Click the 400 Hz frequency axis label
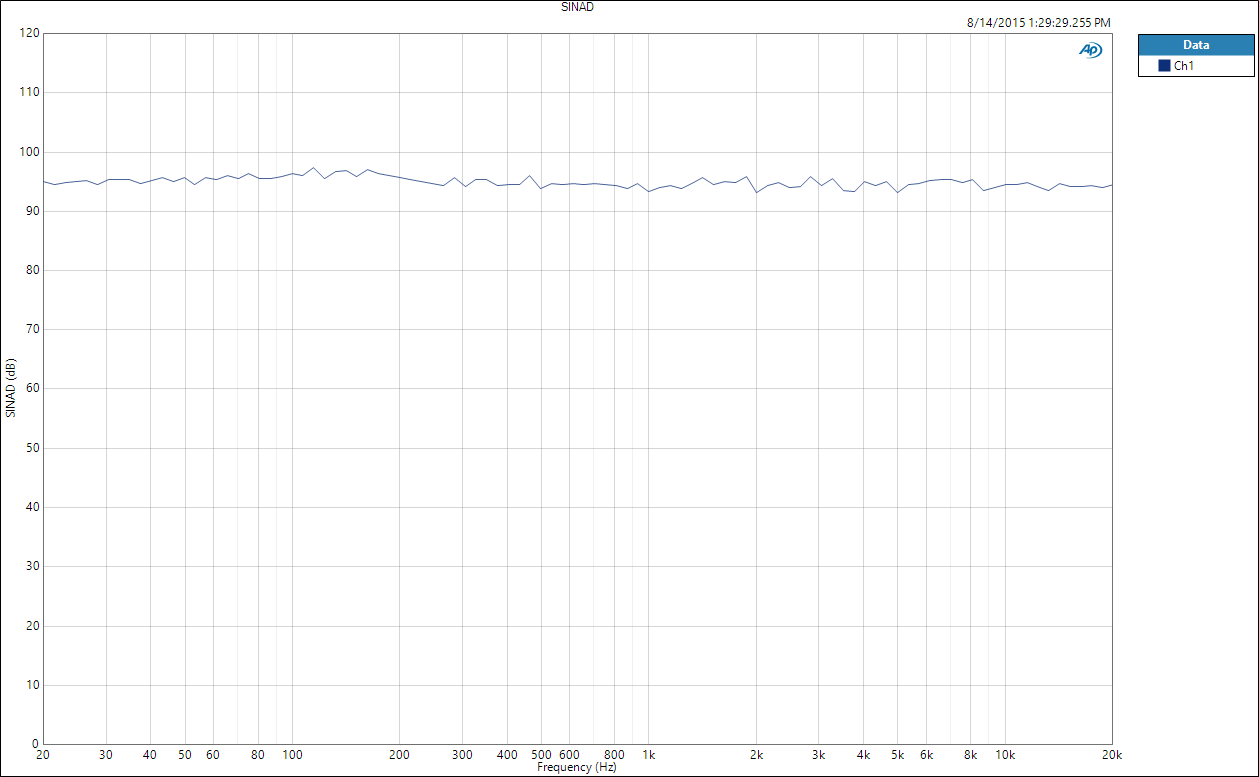The height and width of the screenshot is (777, 1259). (x=507, y=755)
